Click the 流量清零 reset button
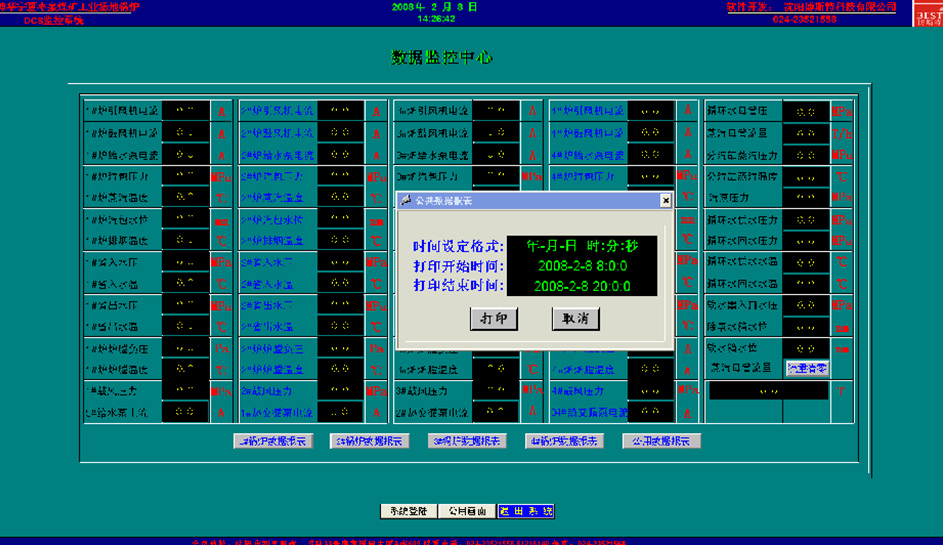This screenshot has height=545, width=943. coord(807,368)
